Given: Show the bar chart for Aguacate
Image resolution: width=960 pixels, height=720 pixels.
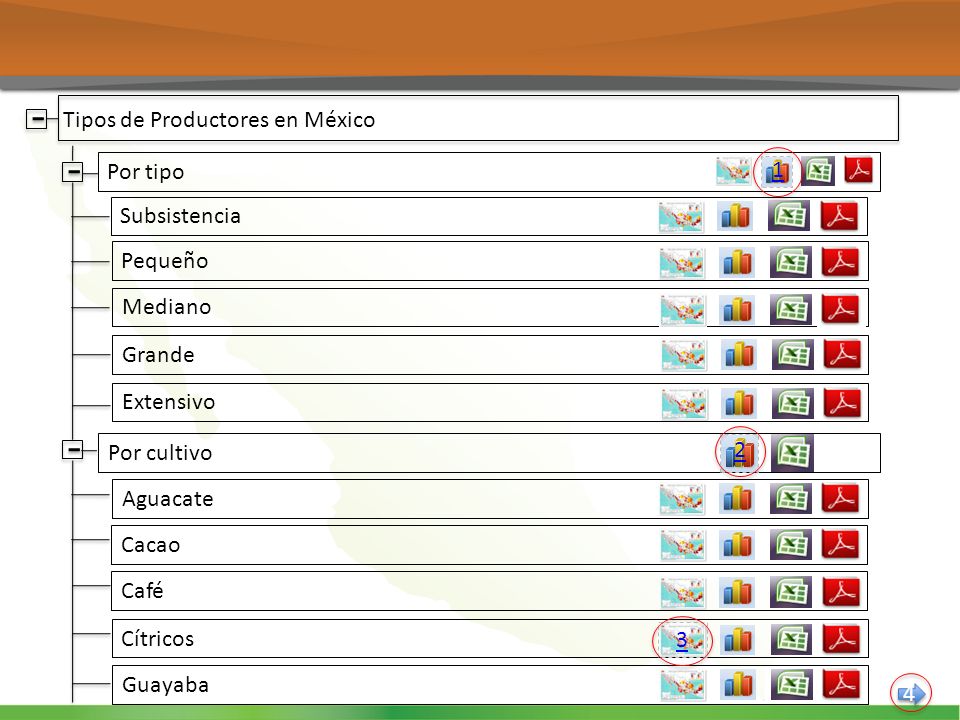Looking at the screenshot, I should click(x=737, y=498).
